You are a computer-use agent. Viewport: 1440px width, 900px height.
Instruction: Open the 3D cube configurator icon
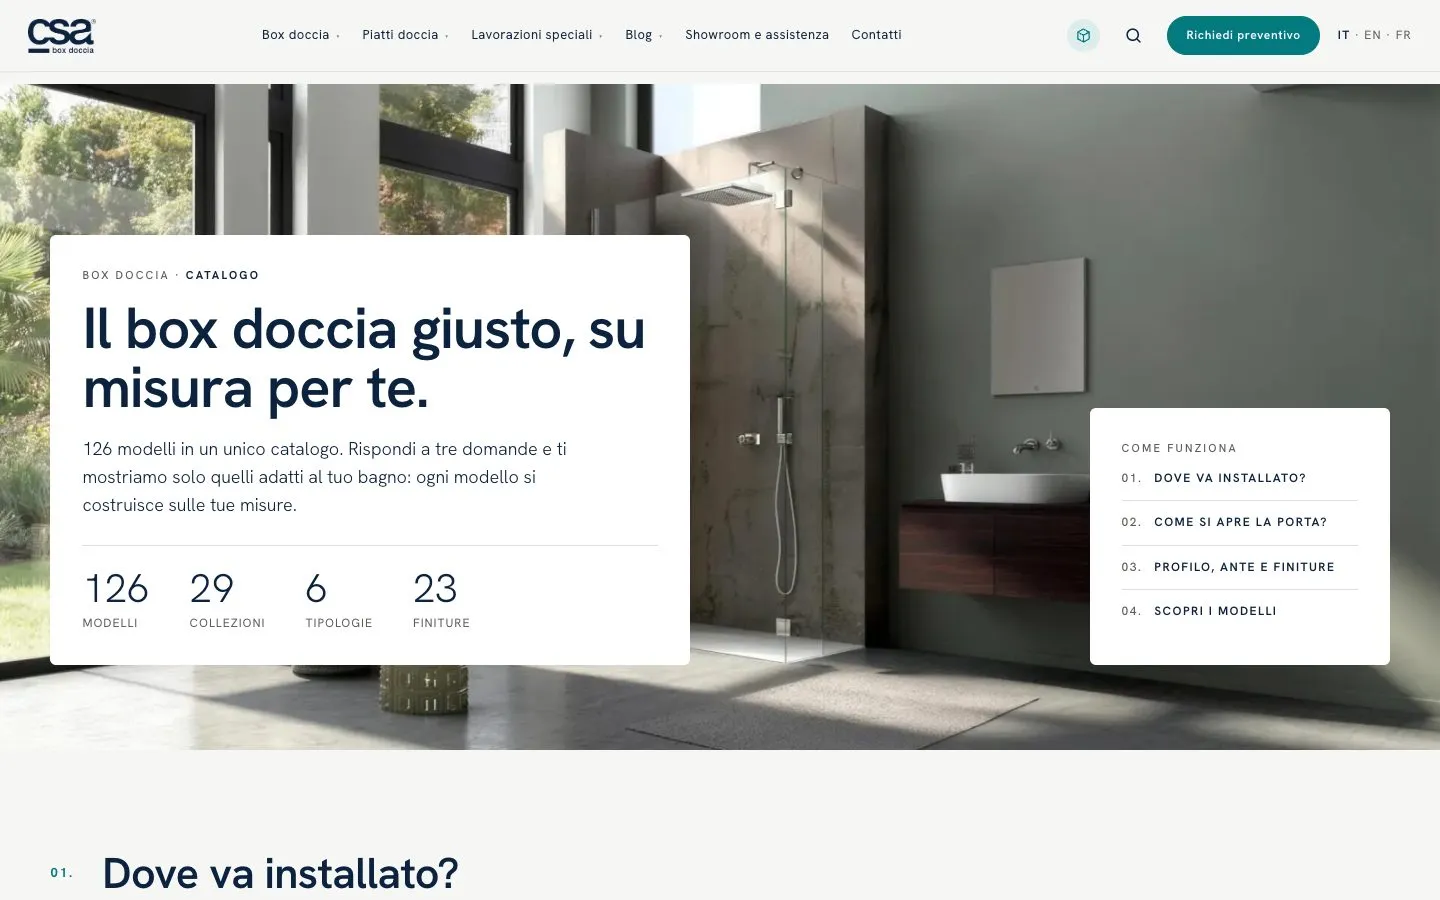(x=1083, y=36)
